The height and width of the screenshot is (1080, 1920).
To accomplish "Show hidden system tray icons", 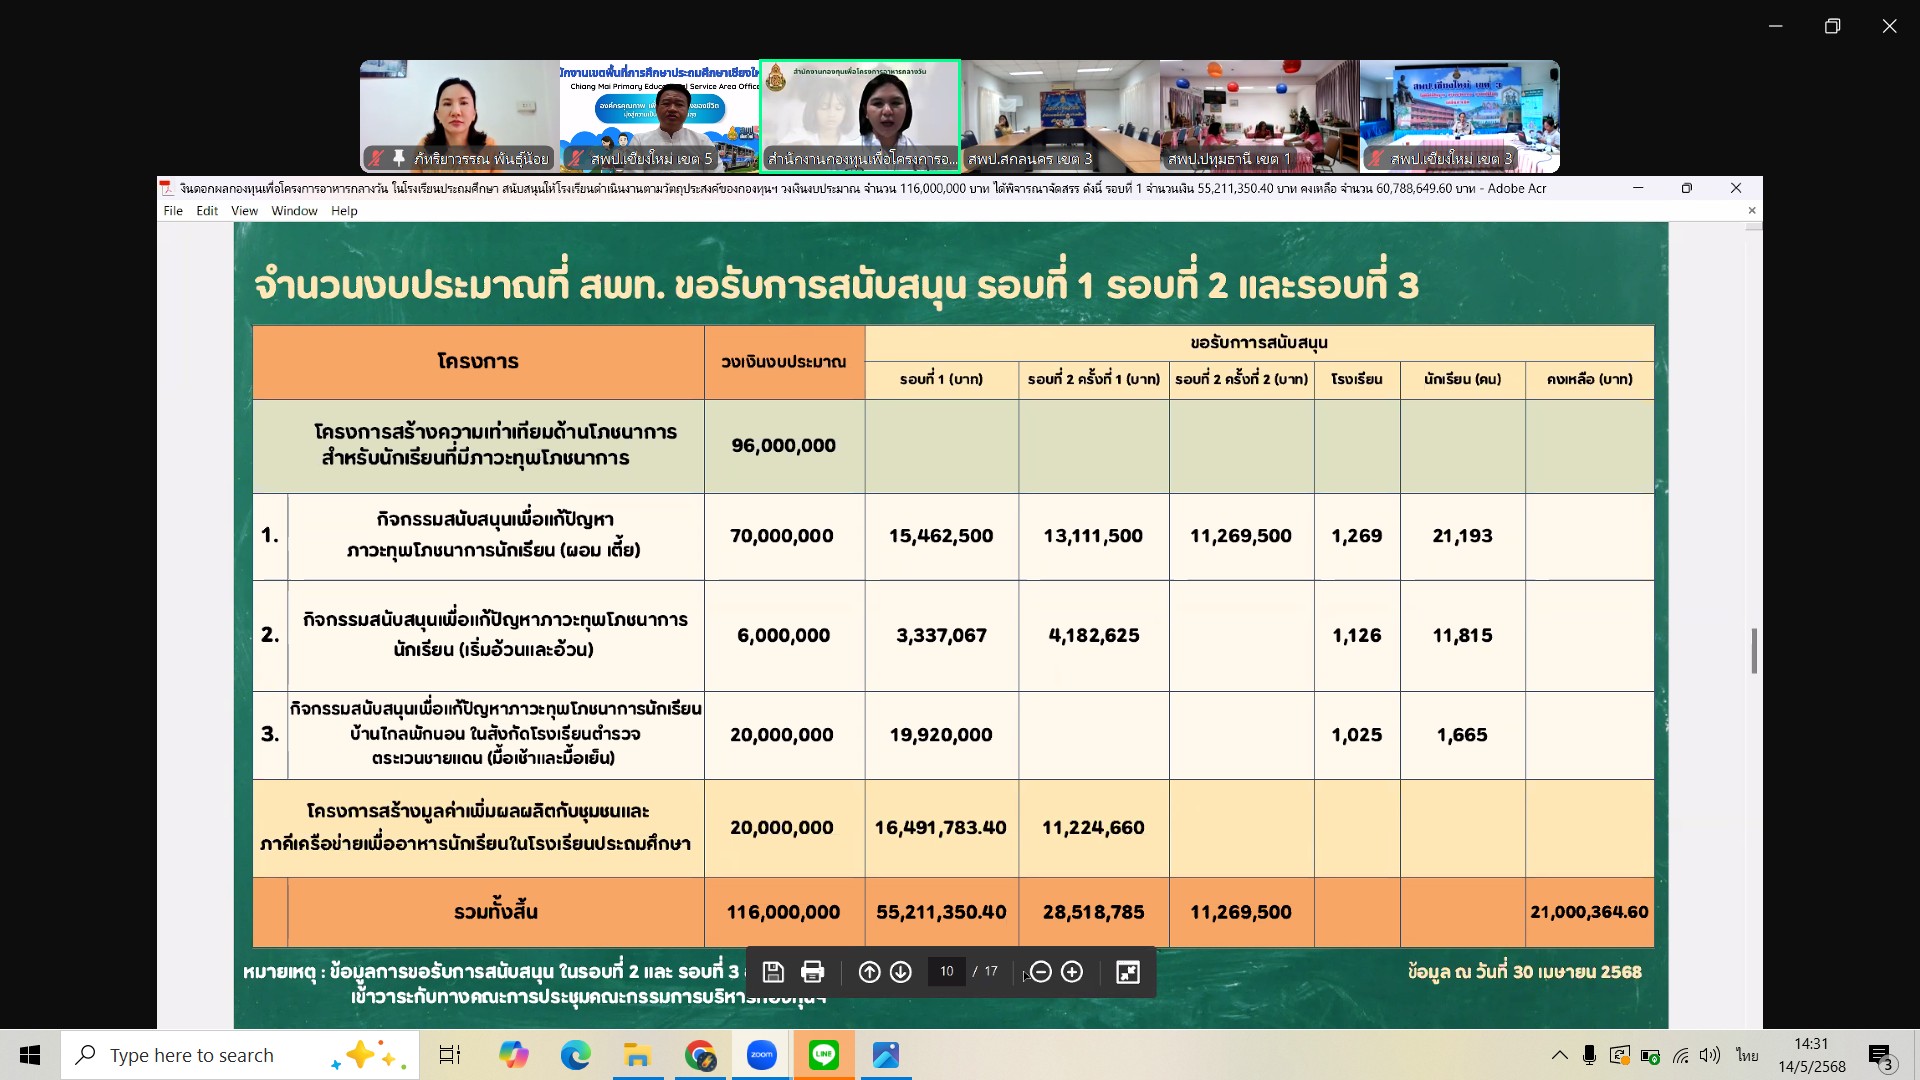I will coord(1559,1055).
